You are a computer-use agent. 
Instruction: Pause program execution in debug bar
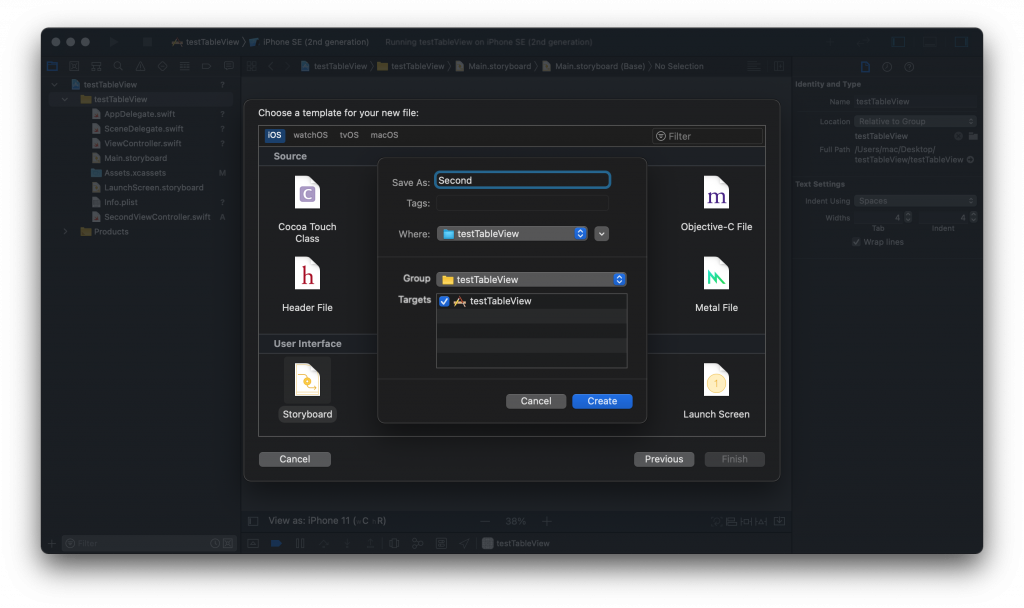coord(300,543)
